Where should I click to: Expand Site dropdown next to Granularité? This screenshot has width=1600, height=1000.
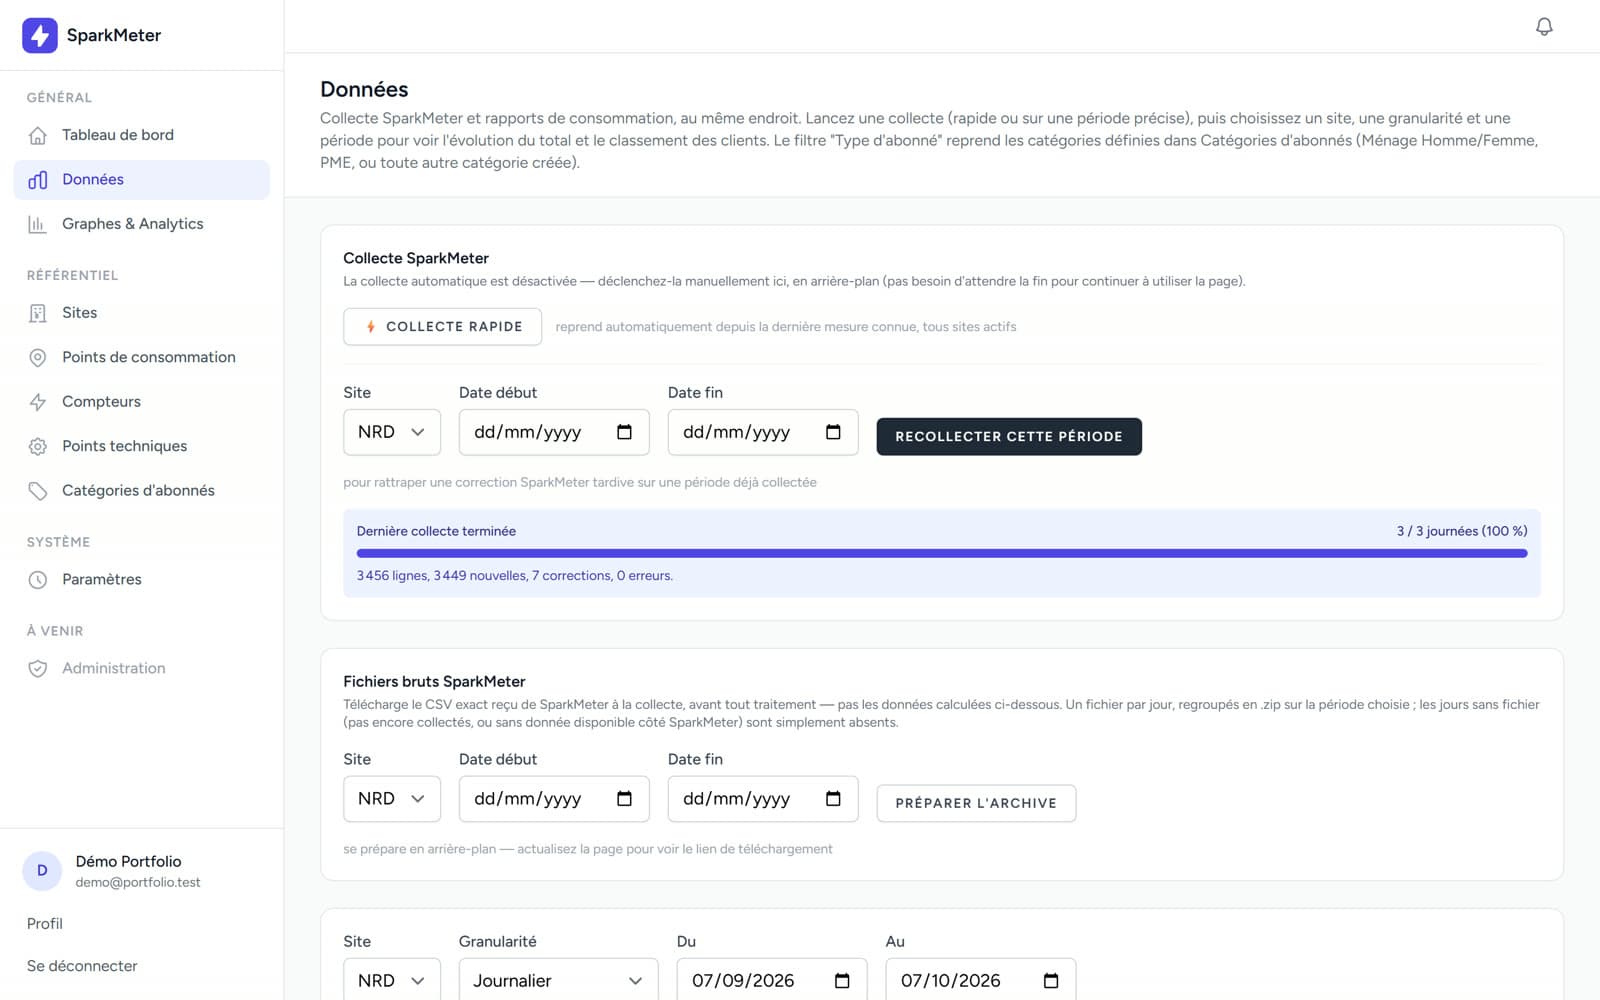[392, 979]
